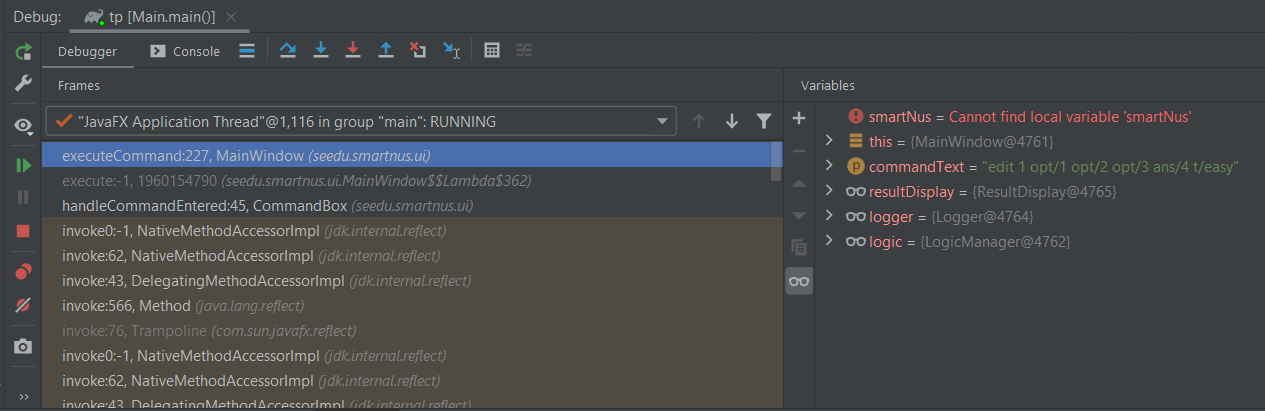Resume program execution
This screenshot has height=411, width=1265.
tap(23, 165)
